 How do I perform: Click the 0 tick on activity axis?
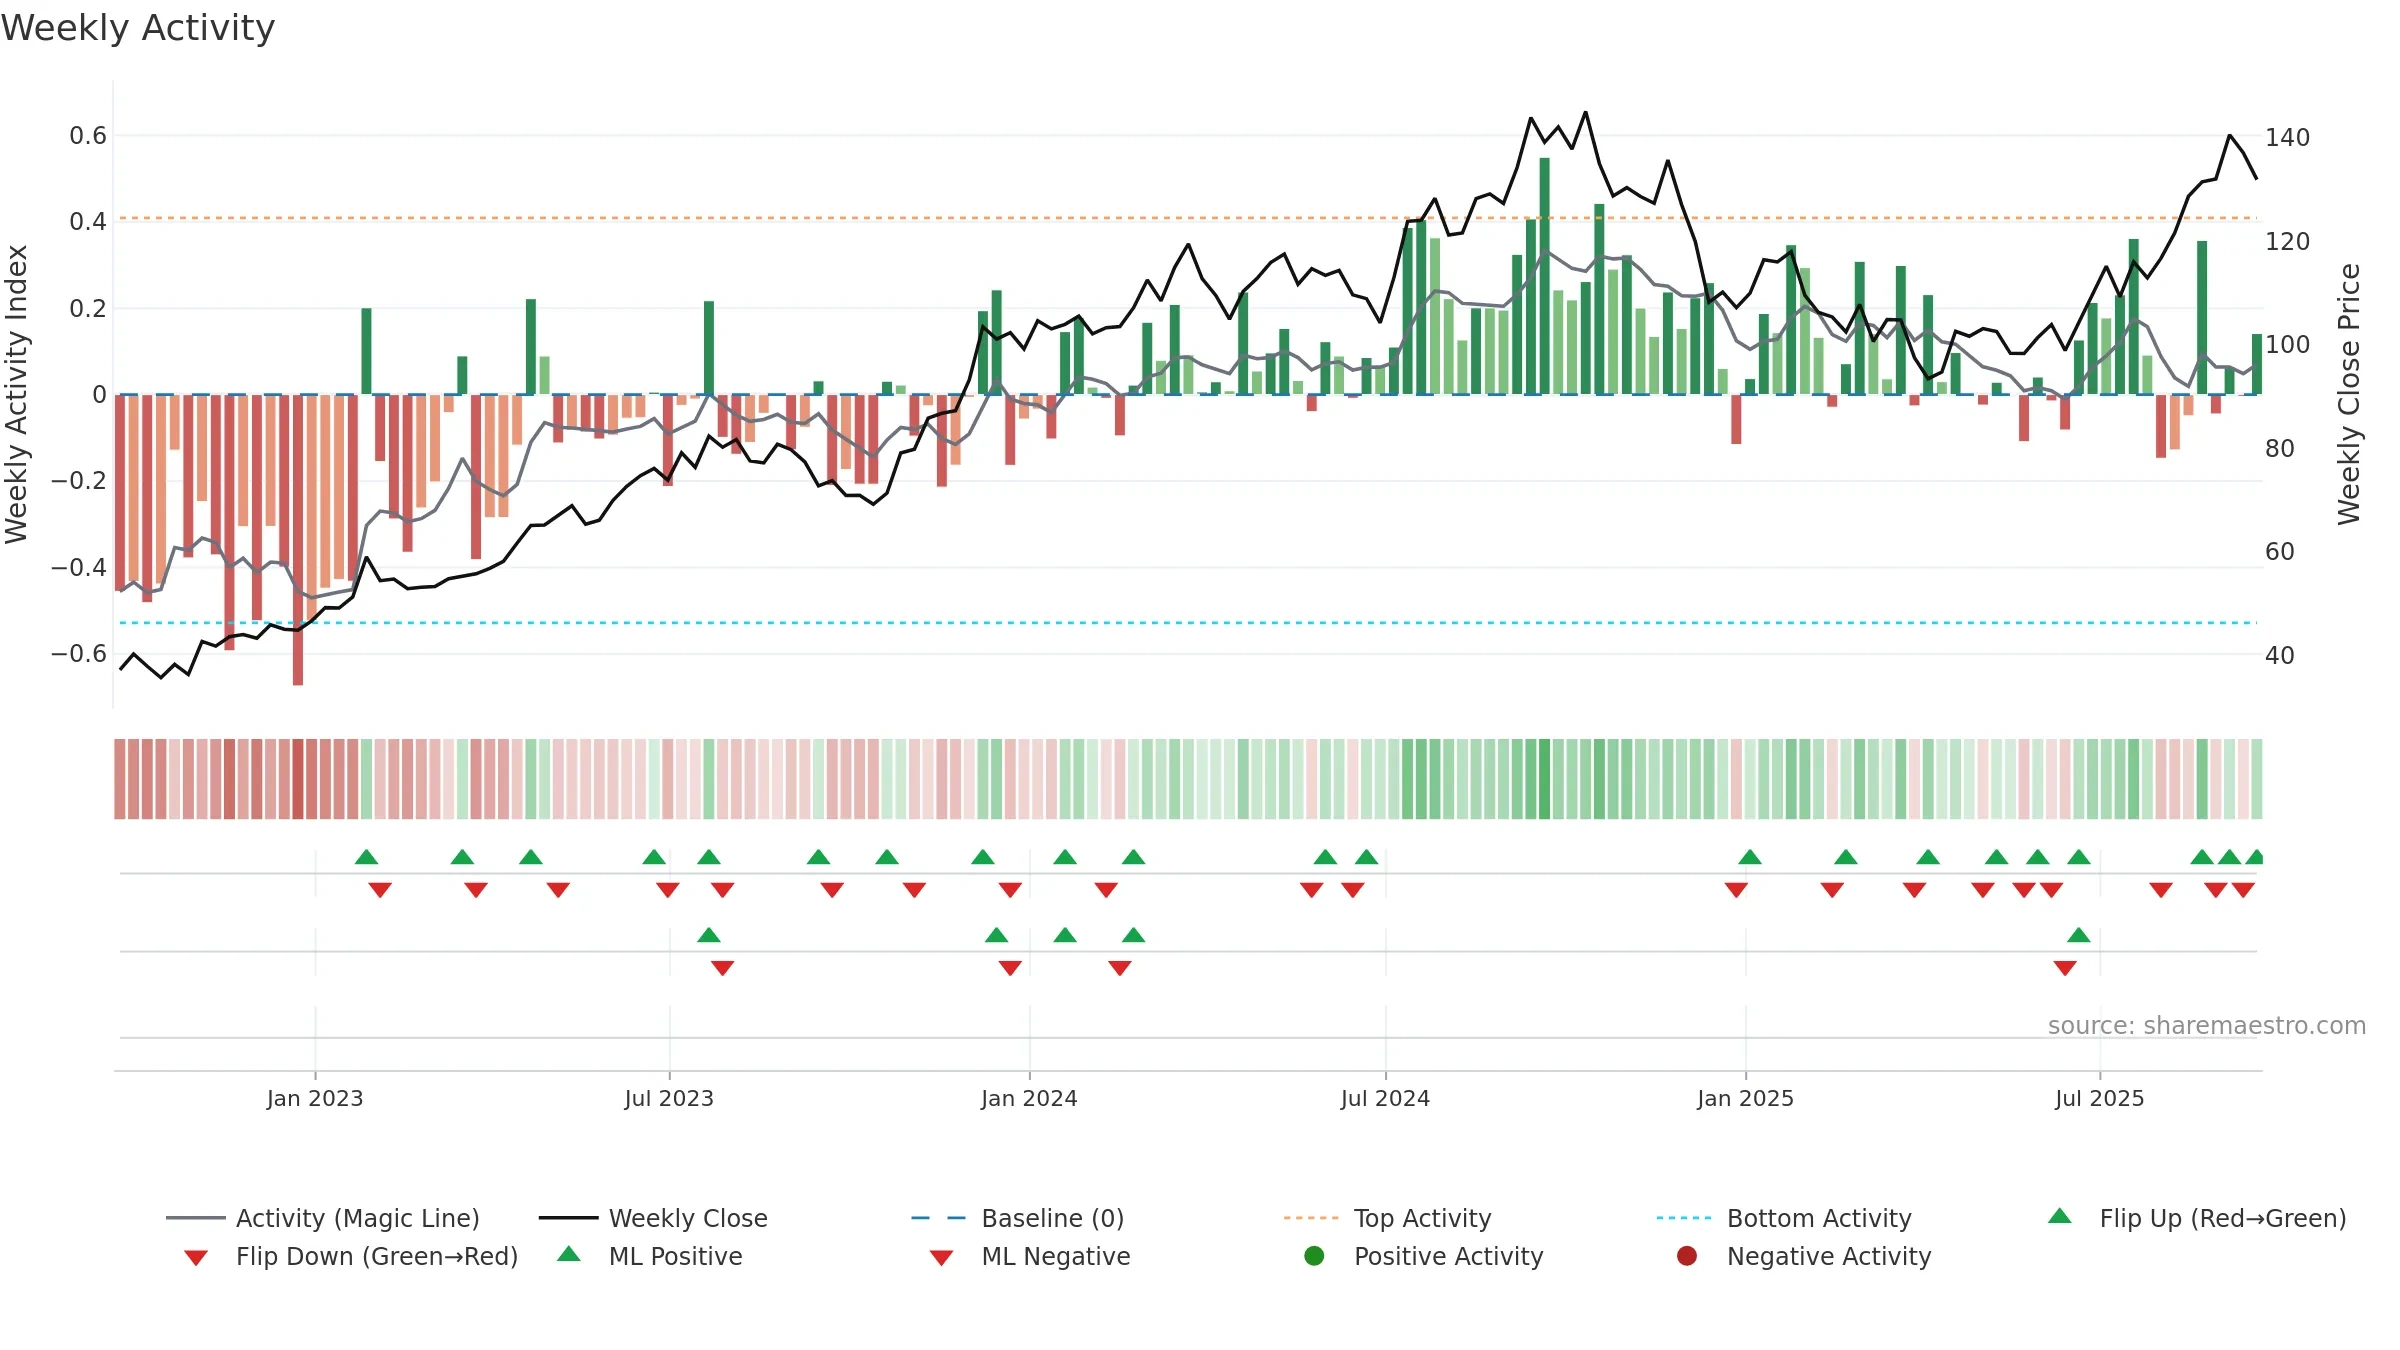99,394
